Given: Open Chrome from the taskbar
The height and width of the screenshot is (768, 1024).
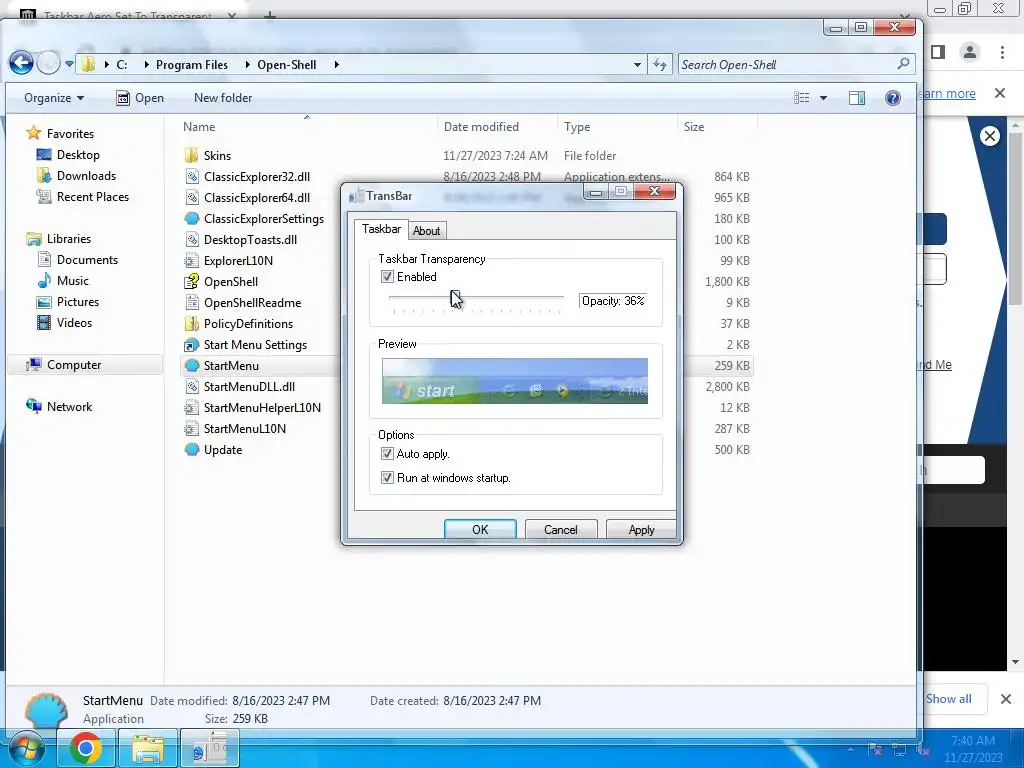Looking at the screenshot, I should (86, 748).
